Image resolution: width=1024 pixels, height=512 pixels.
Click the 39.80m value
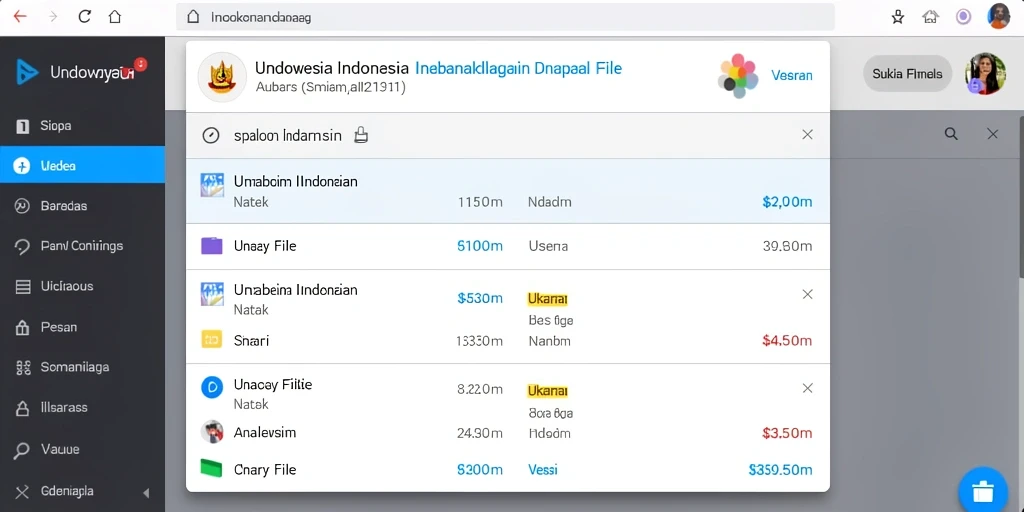pyautogui.click(x=788, y=246)
